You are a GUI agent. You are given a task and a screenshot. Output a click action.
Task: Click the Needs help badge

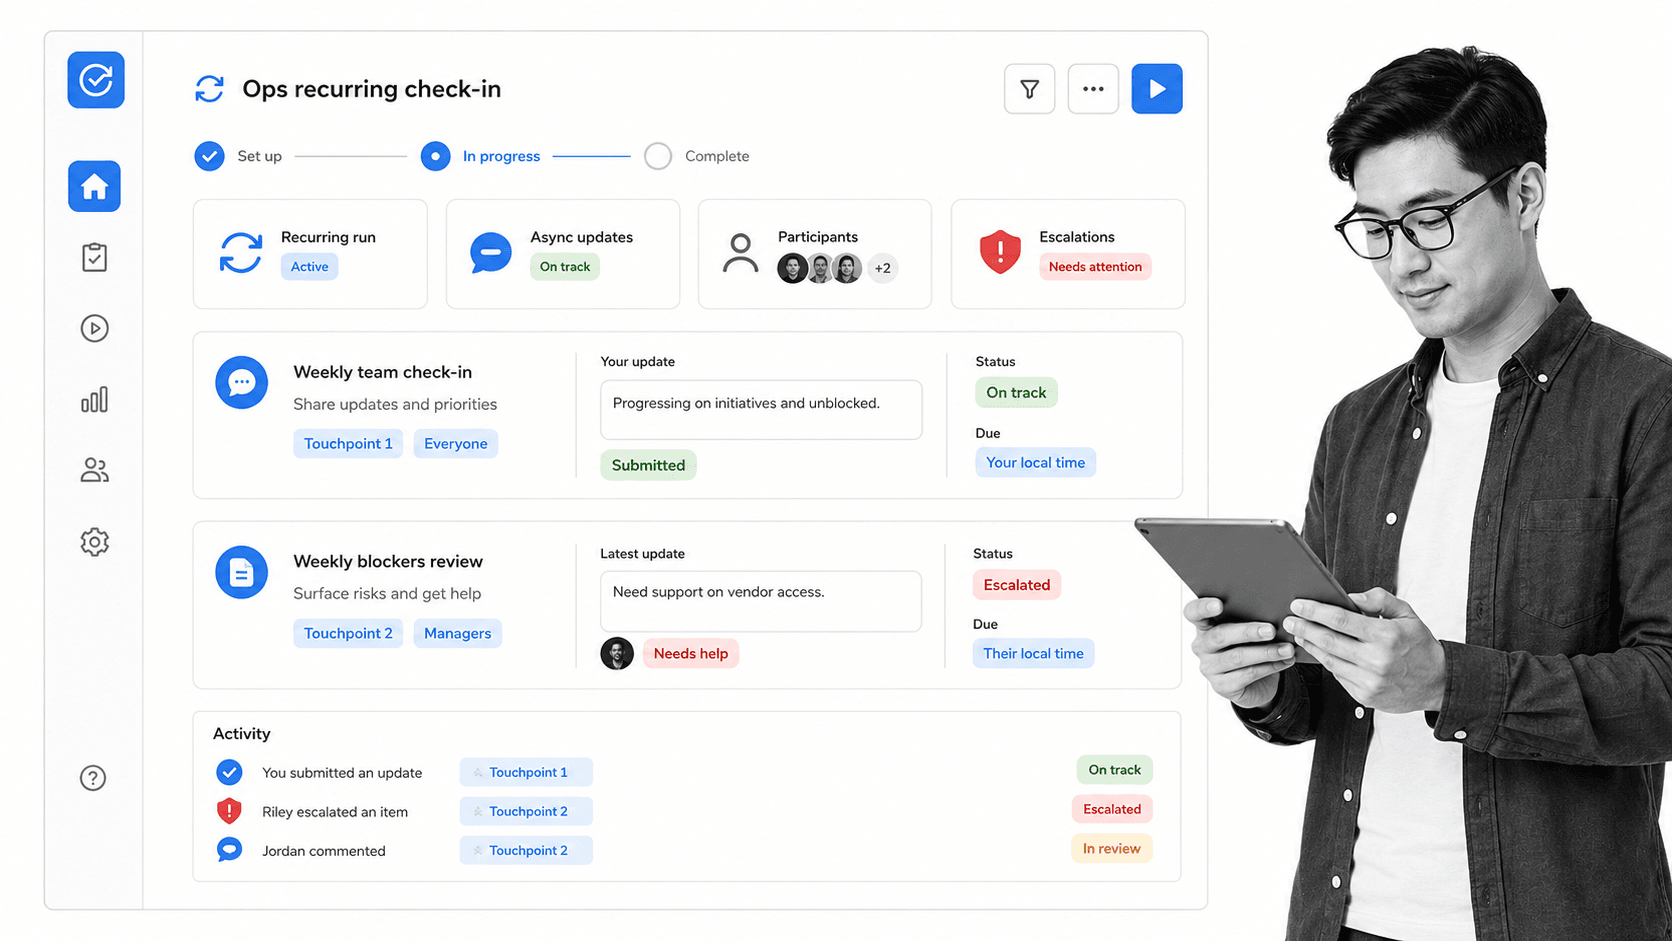691,654
